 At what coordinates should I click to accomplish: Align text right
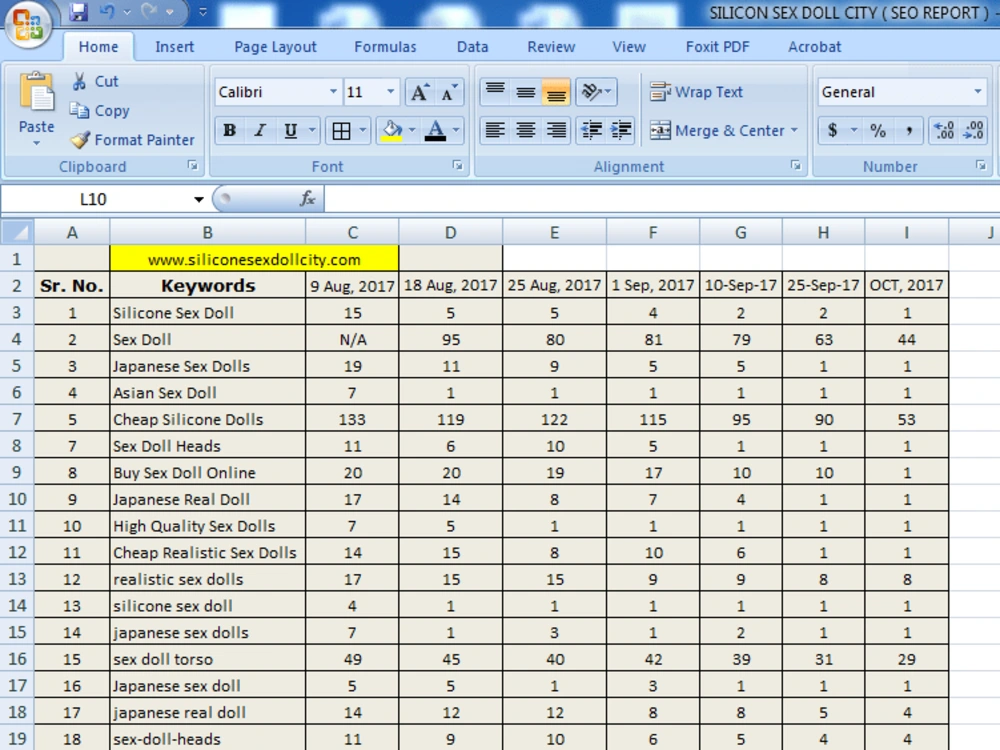pos(555,130)
